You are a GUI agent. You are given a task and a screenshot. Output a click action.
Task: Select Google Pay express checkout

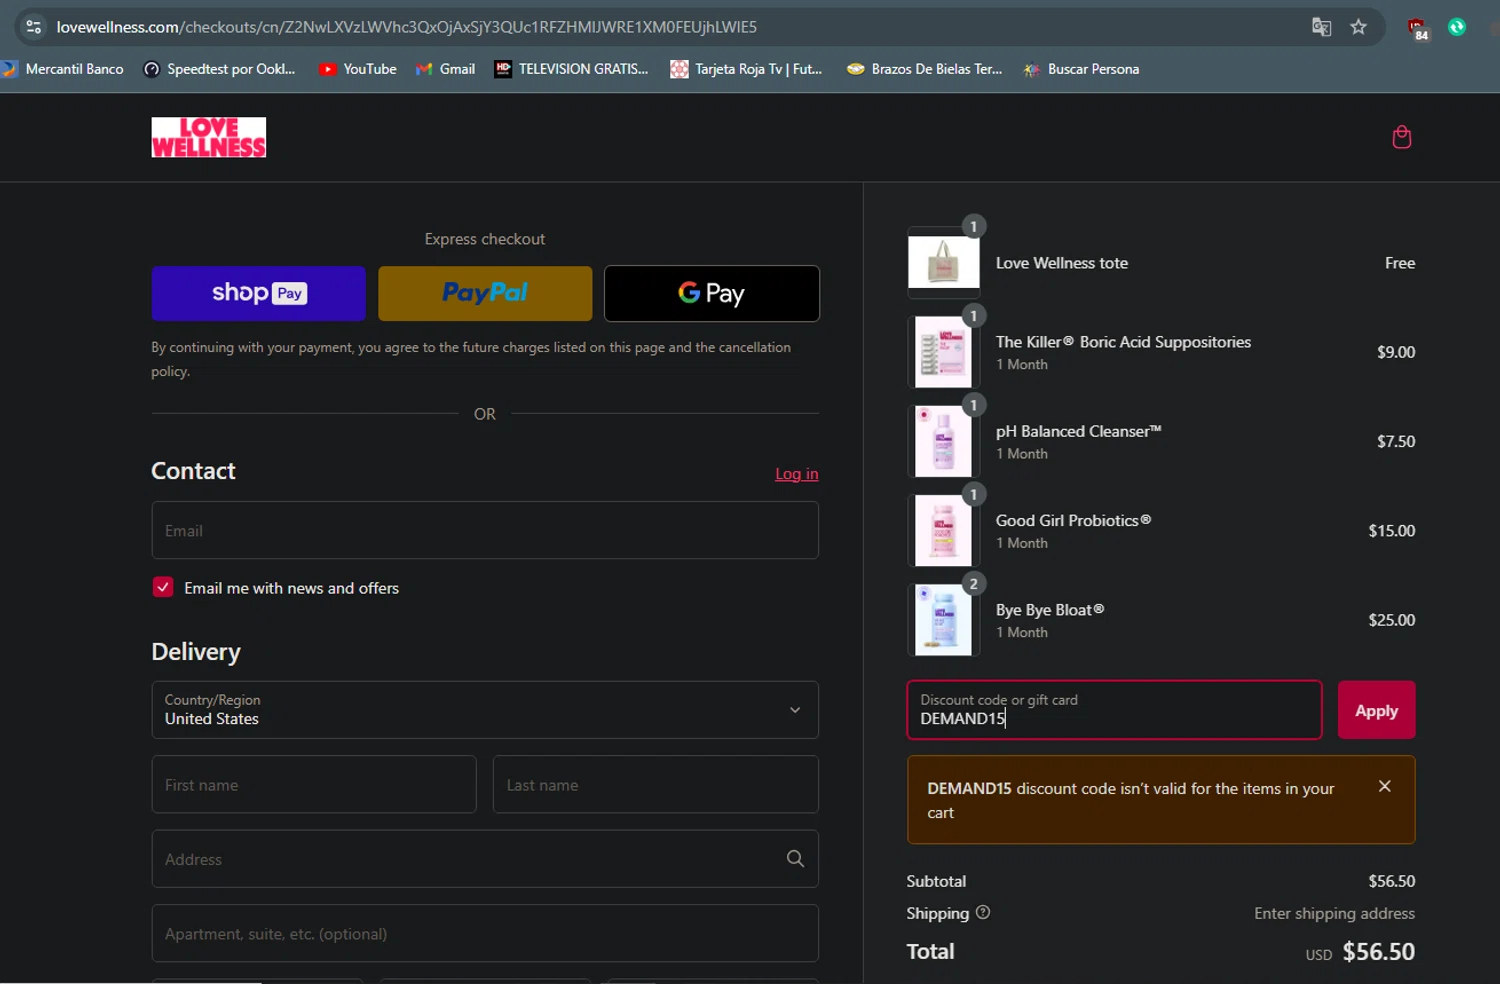(x=711, y=293)
